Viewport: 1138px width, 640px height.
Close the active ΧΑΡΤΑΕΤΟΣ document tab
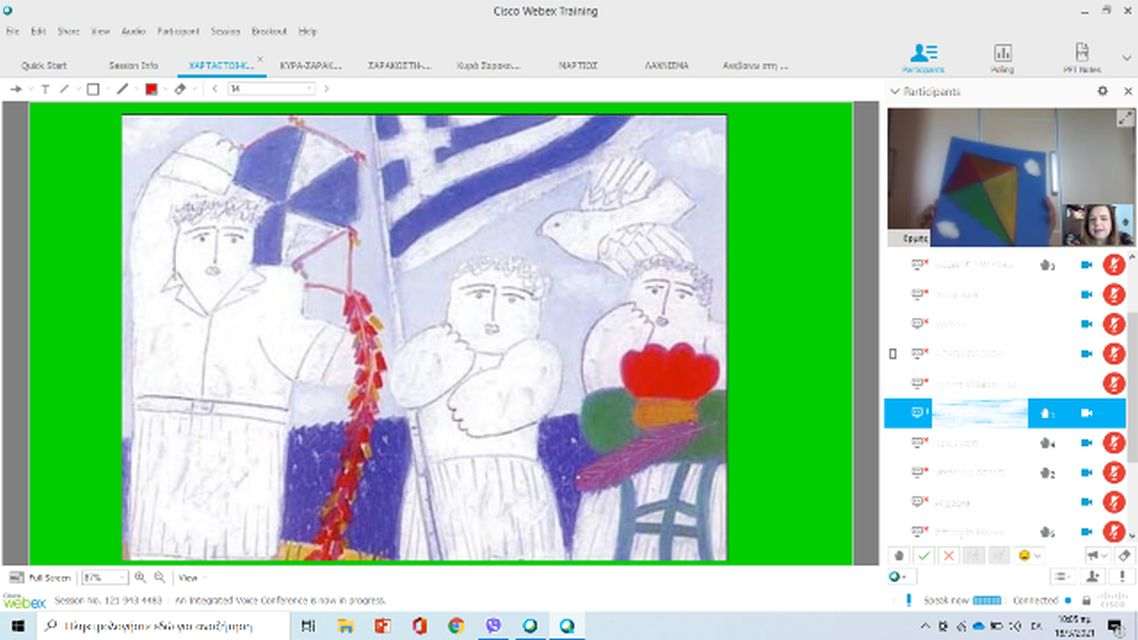(260, 60)
